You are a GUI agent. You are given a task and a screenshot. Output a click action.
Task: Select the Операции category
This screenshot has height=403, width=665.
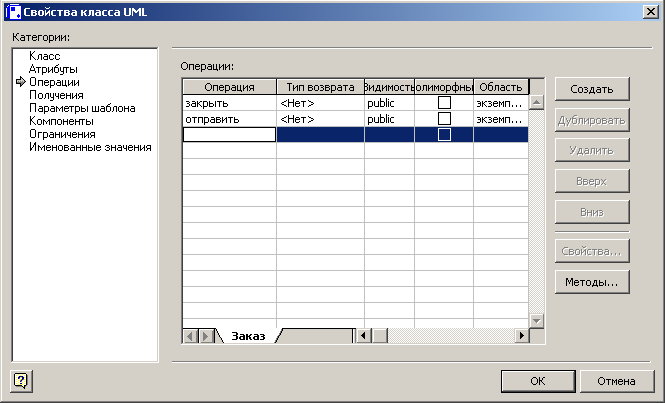click(x=54, y=82)
